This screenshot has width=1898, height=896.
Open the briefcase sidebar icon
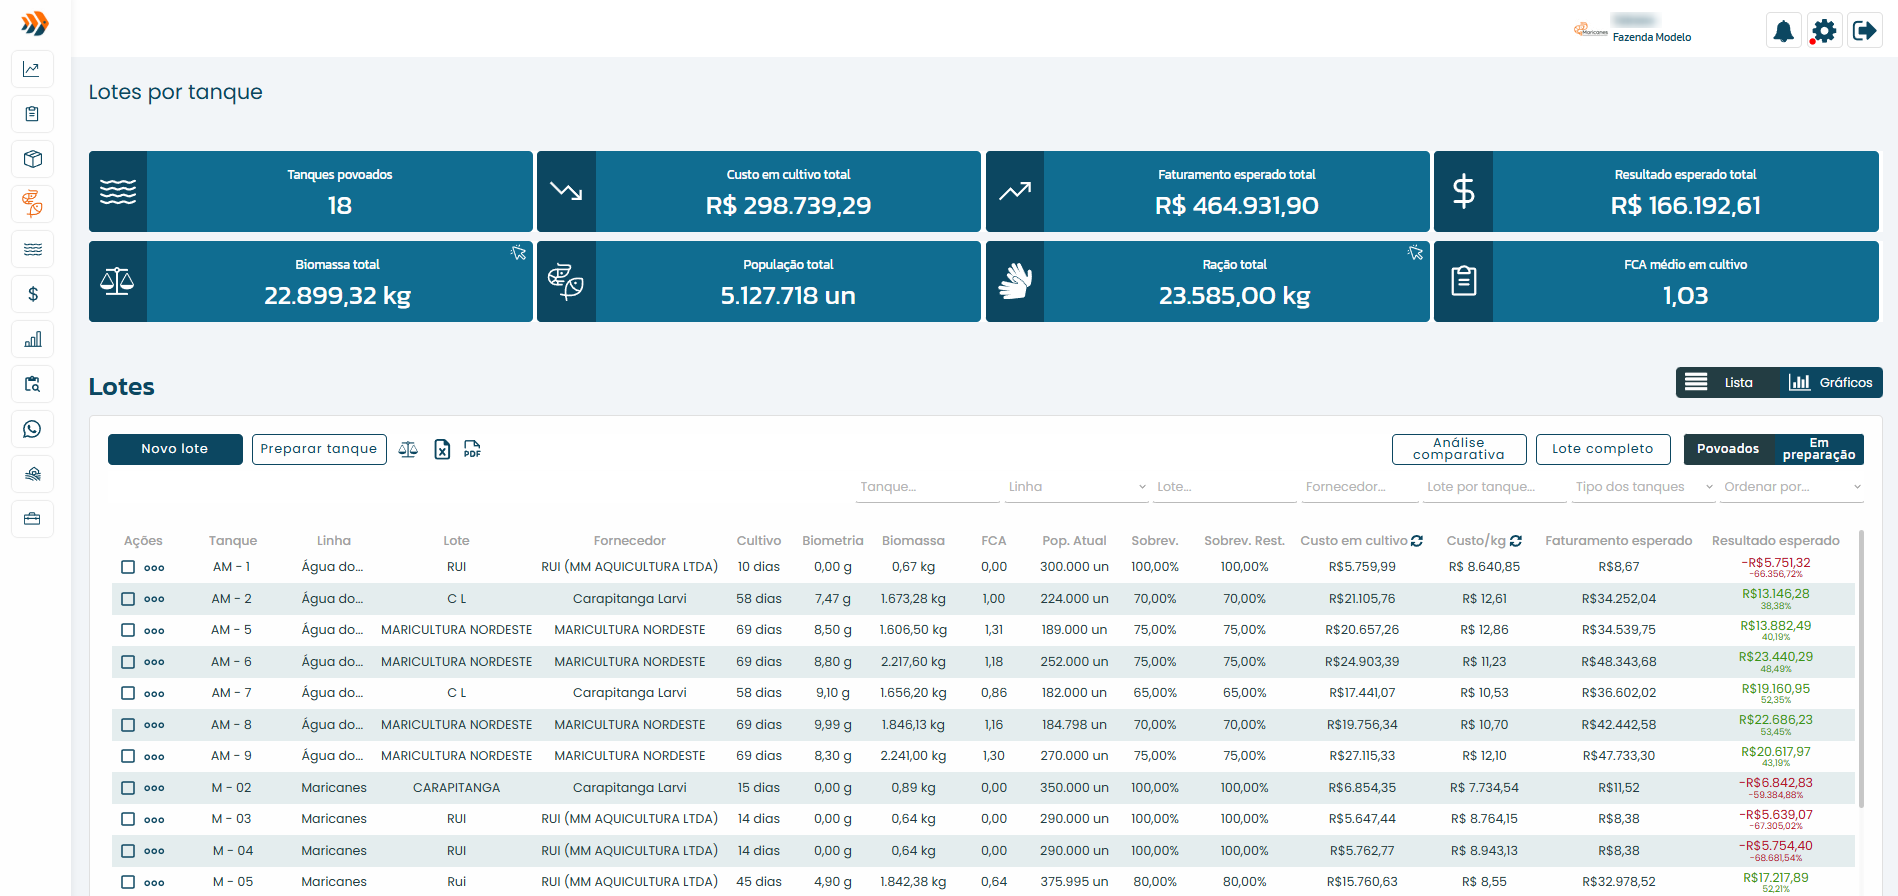32,519
